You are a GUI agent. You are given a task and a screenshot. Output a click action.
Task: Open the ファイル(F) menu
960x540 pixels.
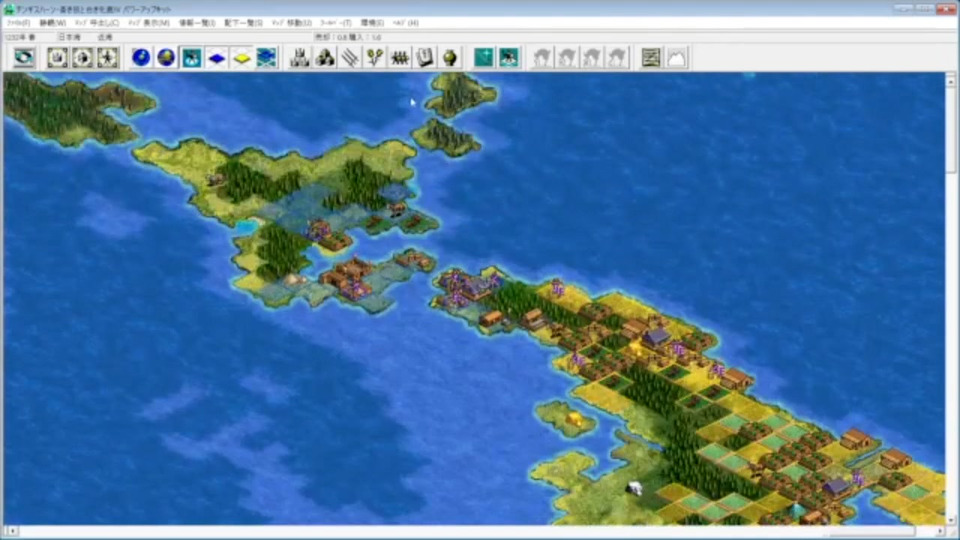pos(18,23)
